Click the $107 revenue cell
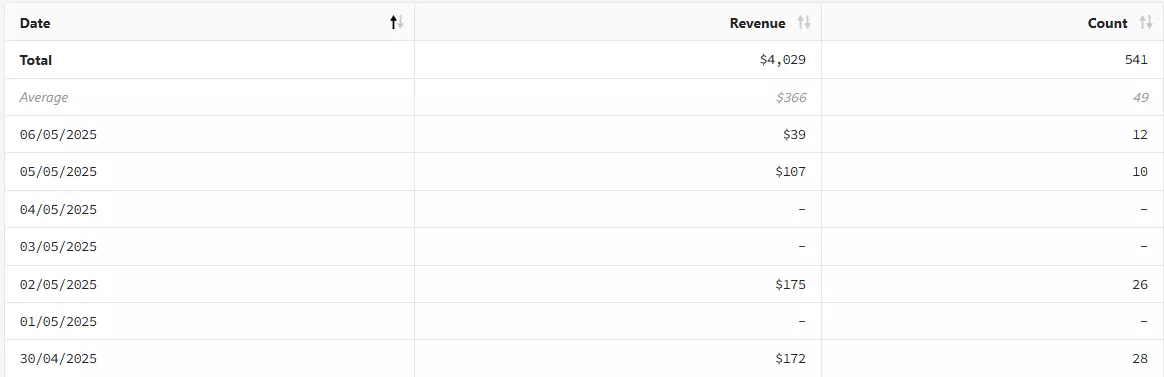 pos(791,172)
